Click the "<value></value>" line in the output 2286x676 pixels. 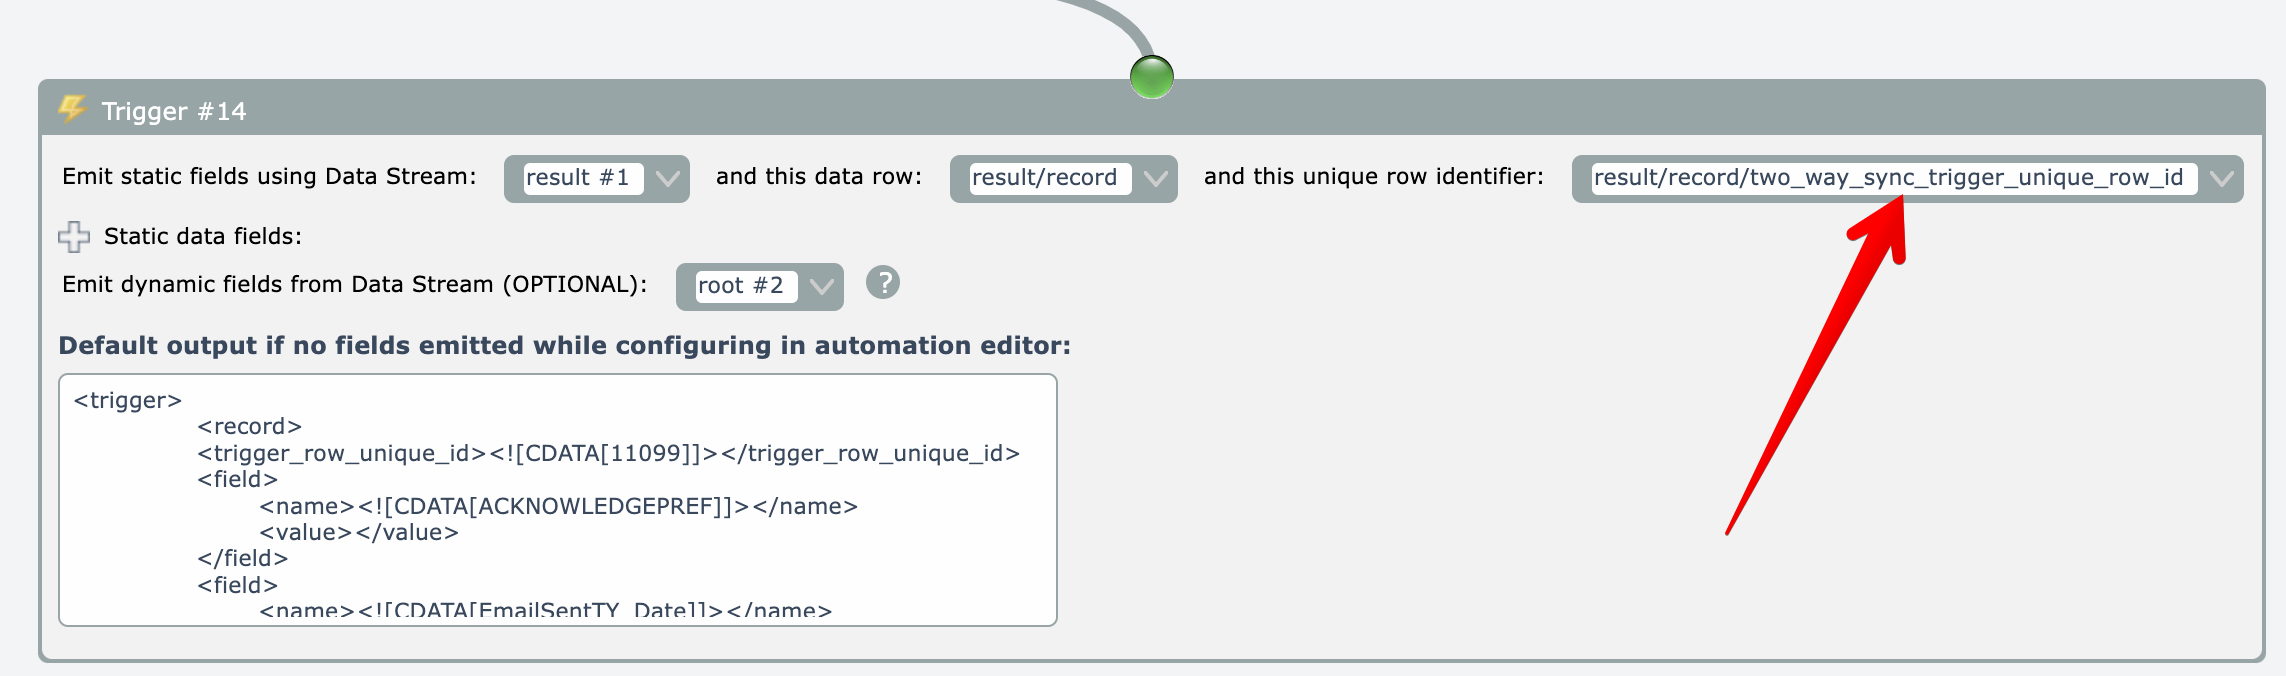(359, 532)
